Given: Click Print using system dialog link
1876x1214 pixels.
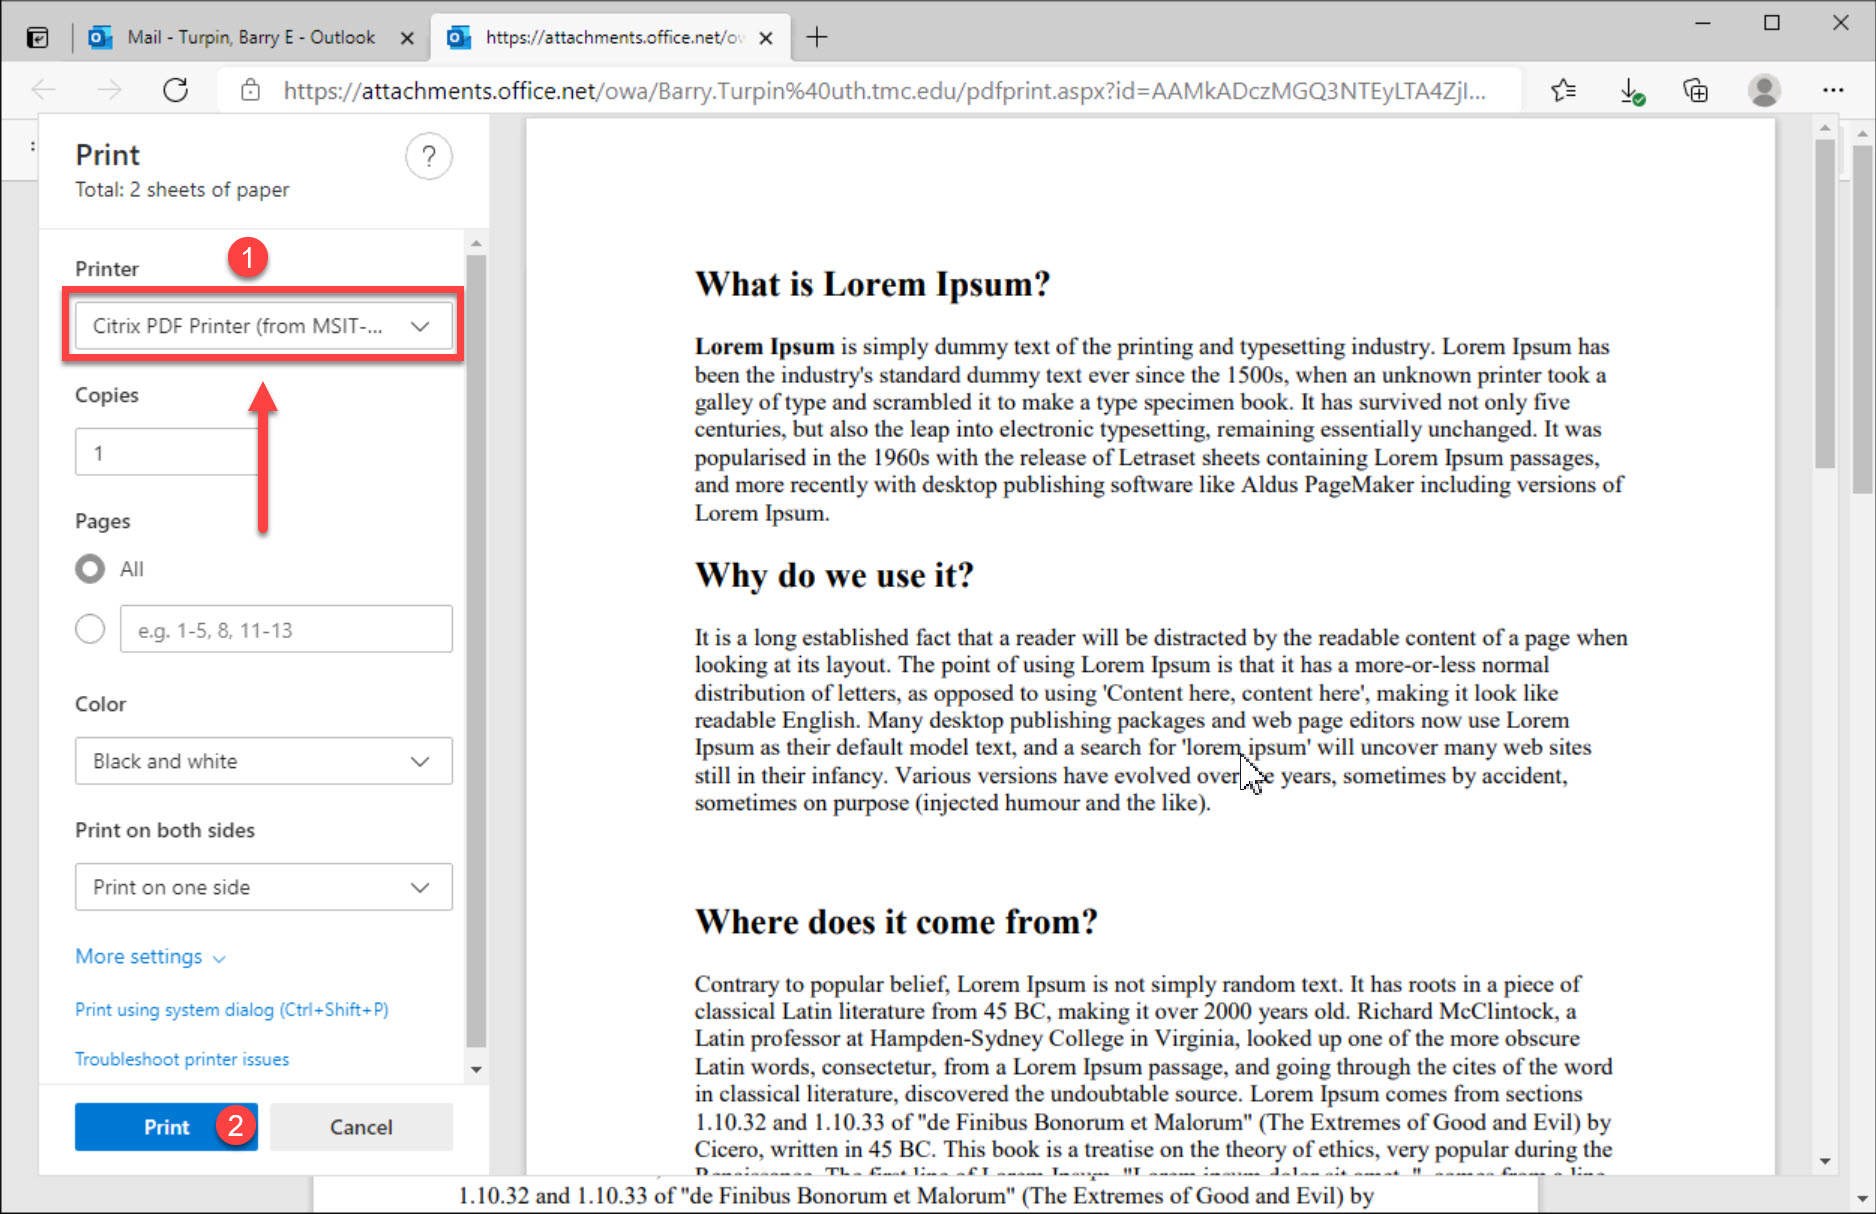Looking at the screenshot, I should tap(231, 1010).
